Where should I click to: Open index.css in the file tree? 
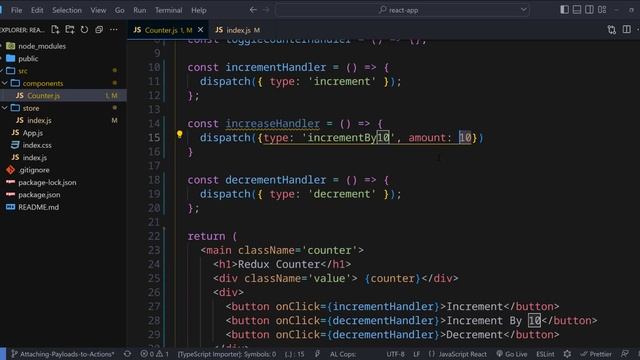37,145
